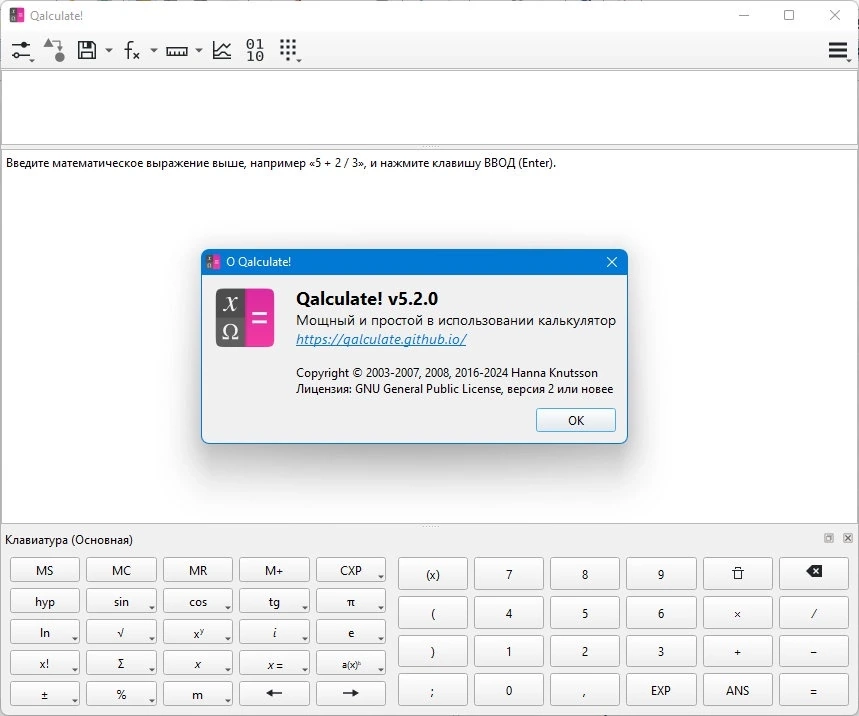859x716 pixels.
Task: Click the cos function key
Action: (x=198, y=602)
